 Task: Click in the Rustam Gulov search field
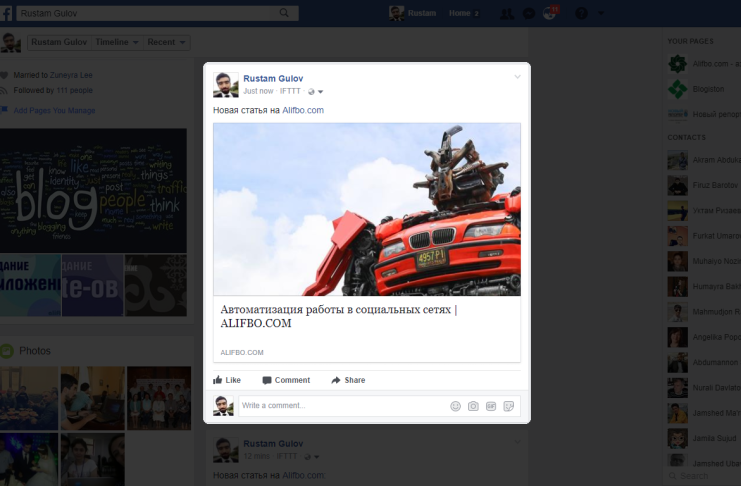coord(146,13)
